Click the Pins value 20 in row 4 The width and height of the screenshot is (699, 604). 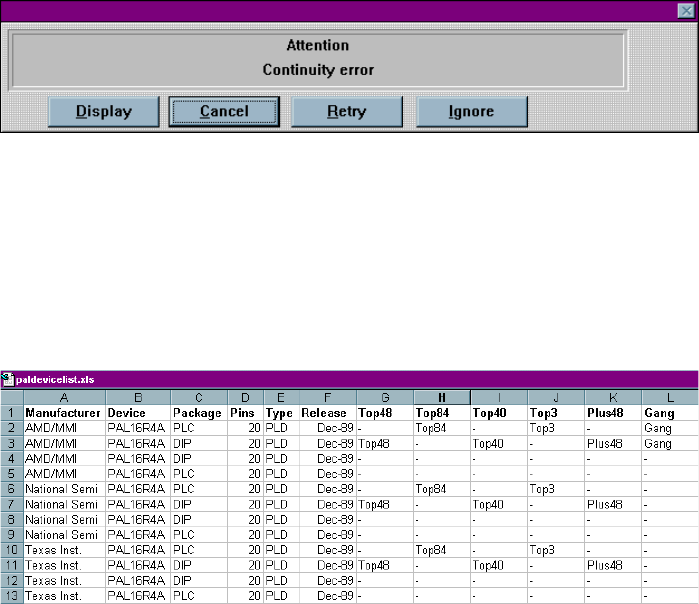(x=246, y=459)
